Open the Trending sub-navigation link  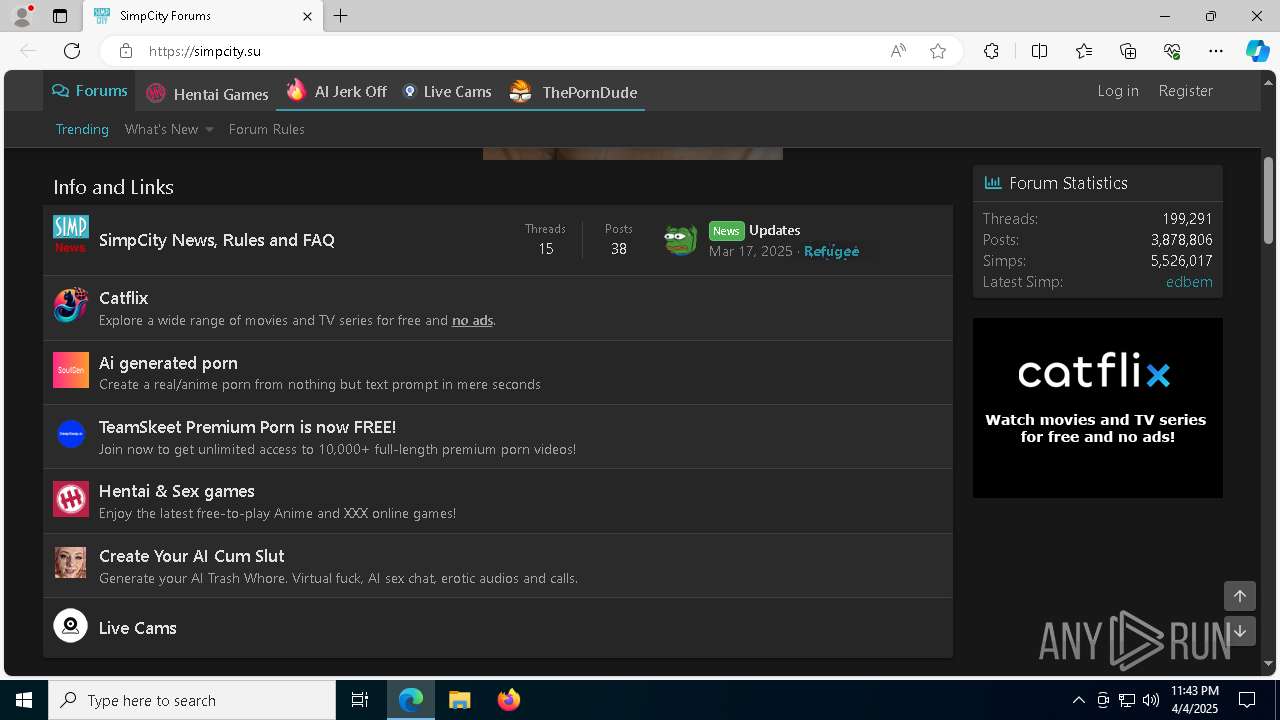pyautogui.click(x=82, y=129)
